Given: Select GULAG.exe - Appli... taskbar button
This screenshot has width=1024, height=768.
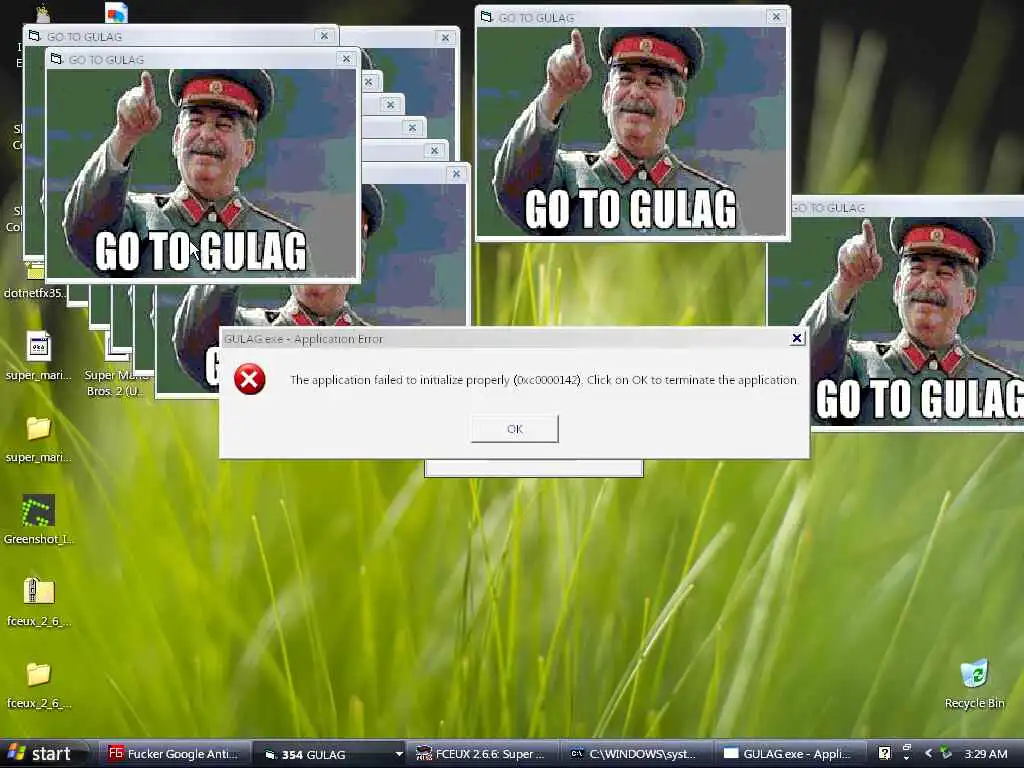Looking at the screenshot, I should (790, 754).
